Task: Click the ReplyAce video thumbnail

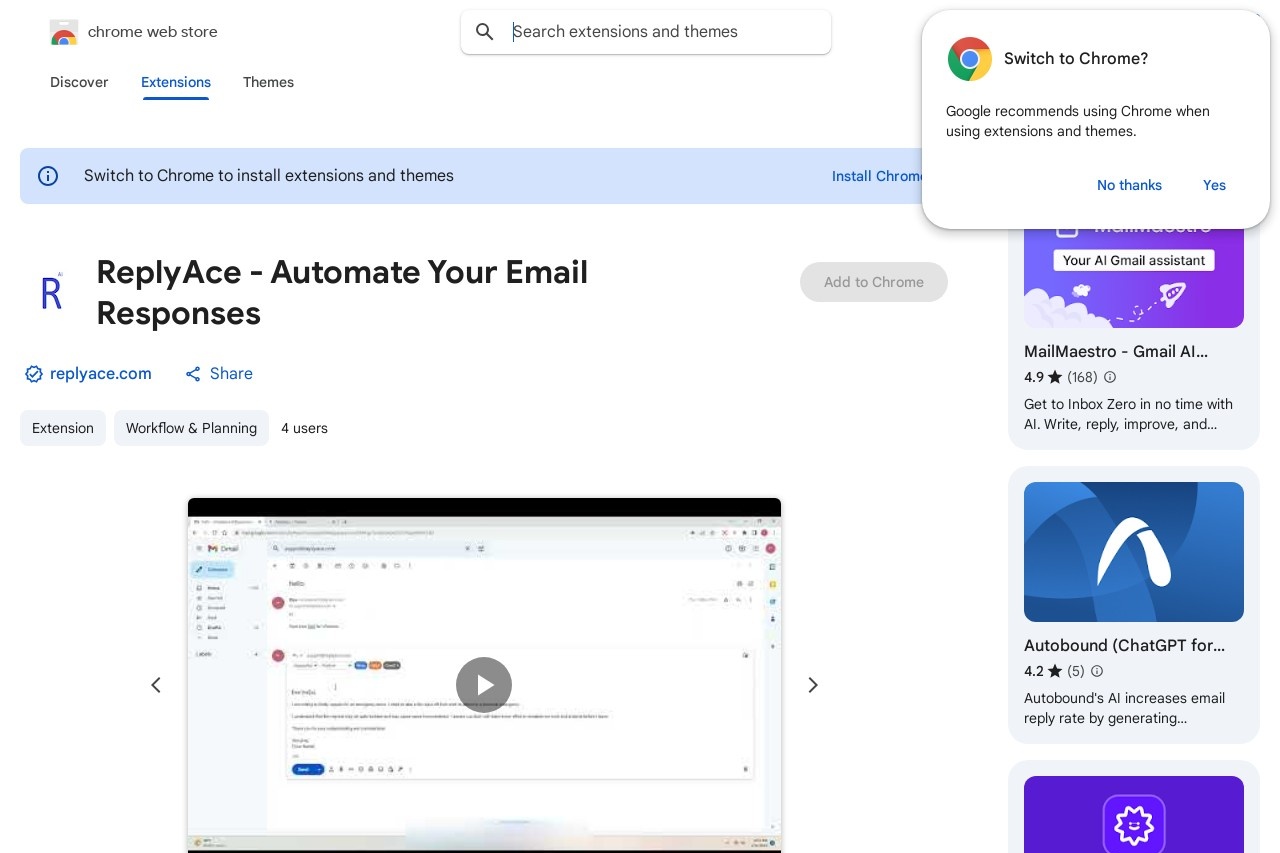Action: coord(484,675)
